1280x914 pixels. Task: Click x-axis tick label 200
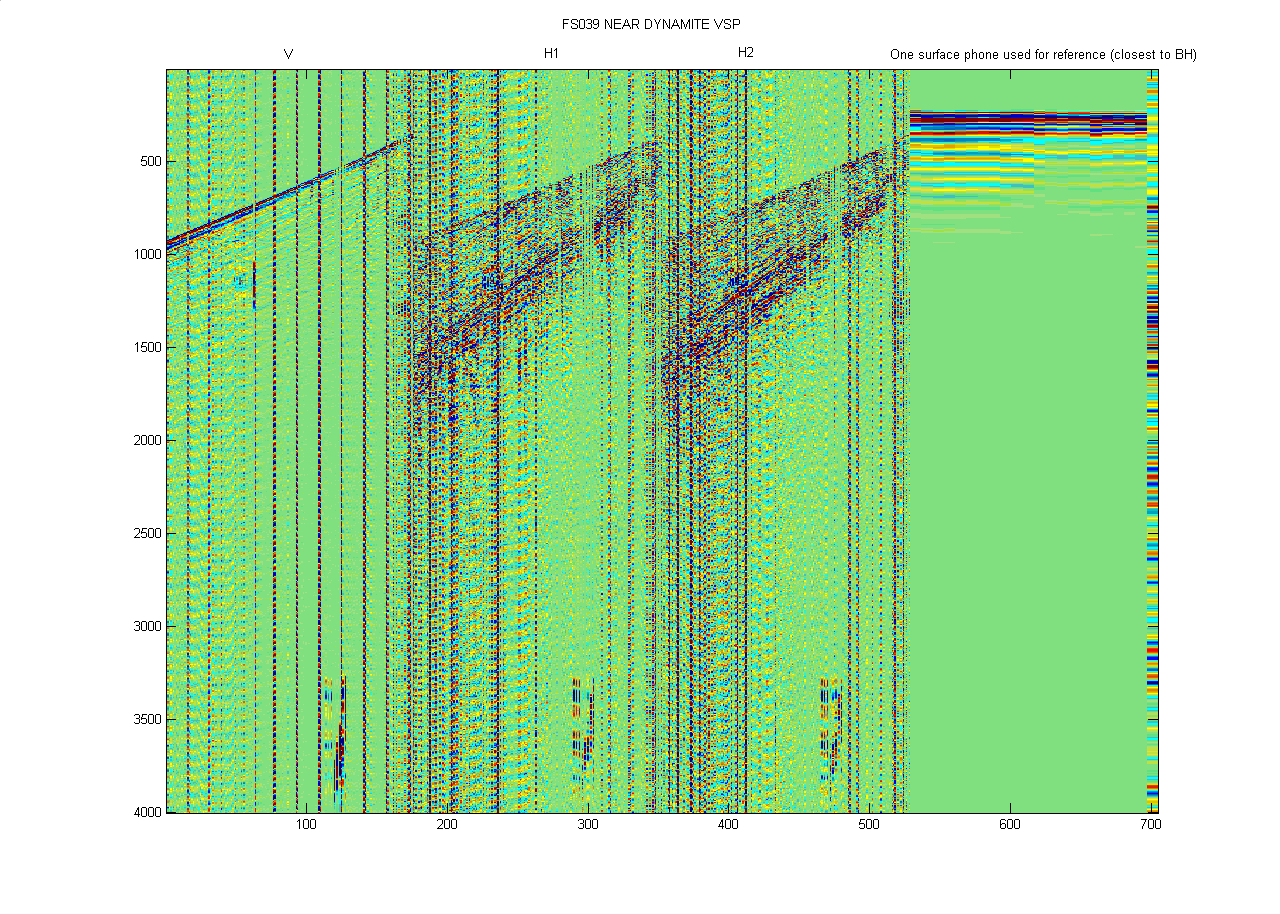447,824
